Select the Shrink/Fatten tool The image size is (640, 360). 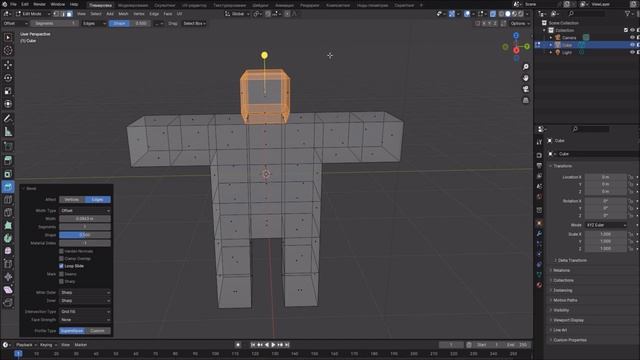pyautogui.click(x=8, y=277)
